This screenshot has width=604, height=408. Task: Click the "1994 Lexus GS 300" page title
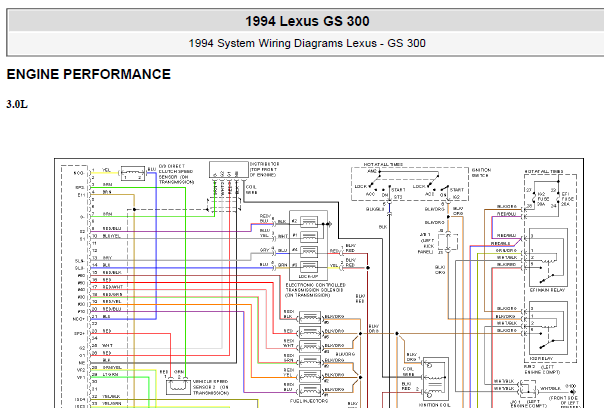coord(307,21)
